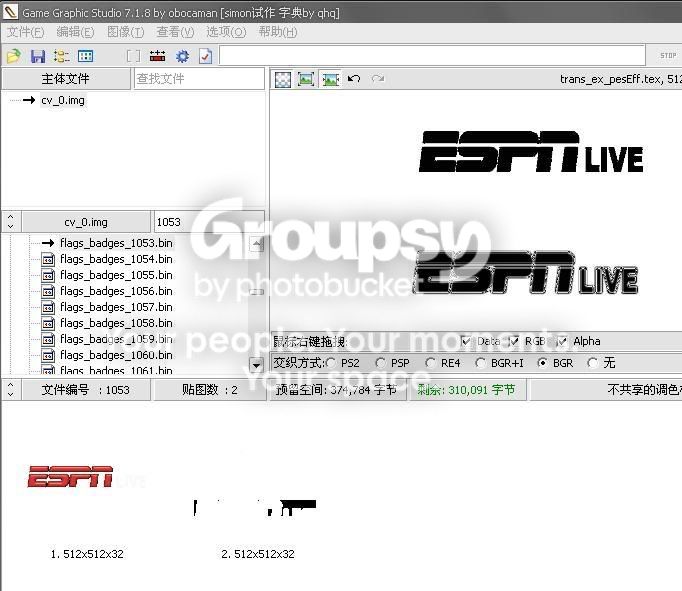Click the 预留空间: 374,784 字节 status text
Image resolution: width=682 pixels, height=591 pixels.
336,390
